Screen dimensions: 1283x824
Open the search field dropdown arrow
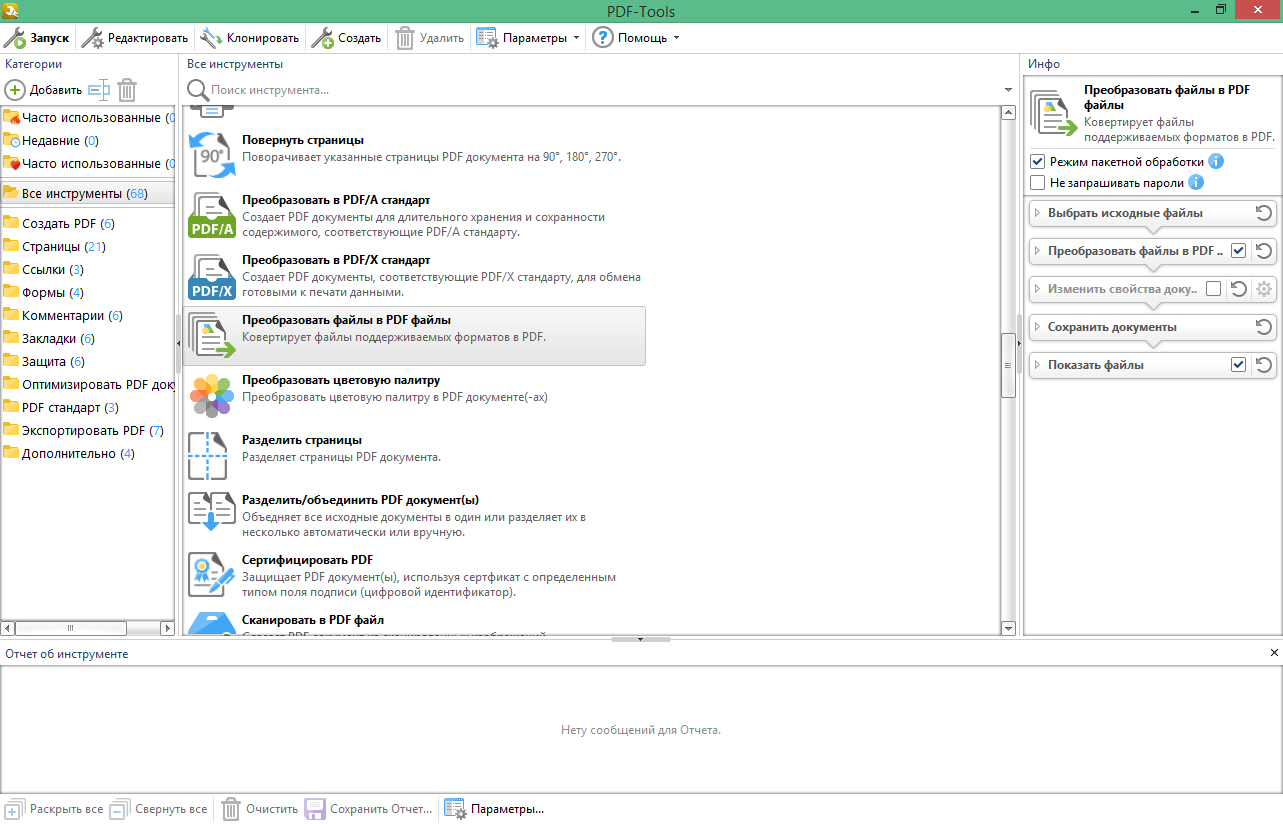[x=1008, y=90]
